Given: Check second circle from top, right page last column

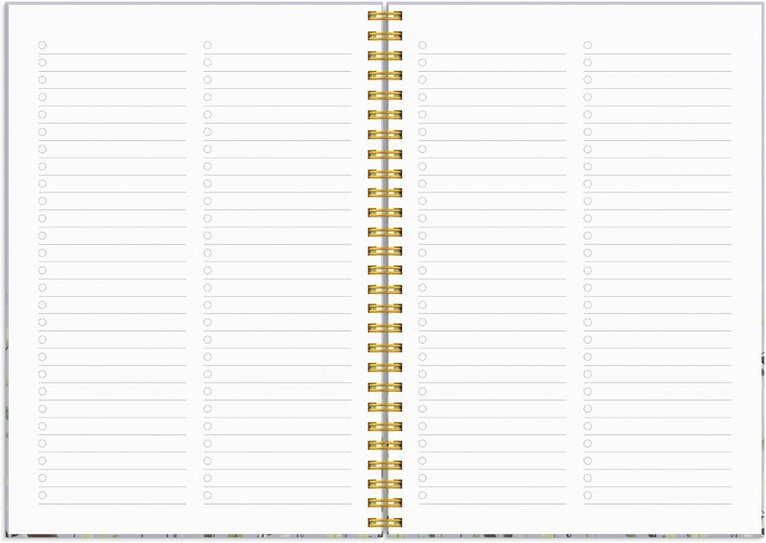Looking at the screenshot, I should [587, 62].
